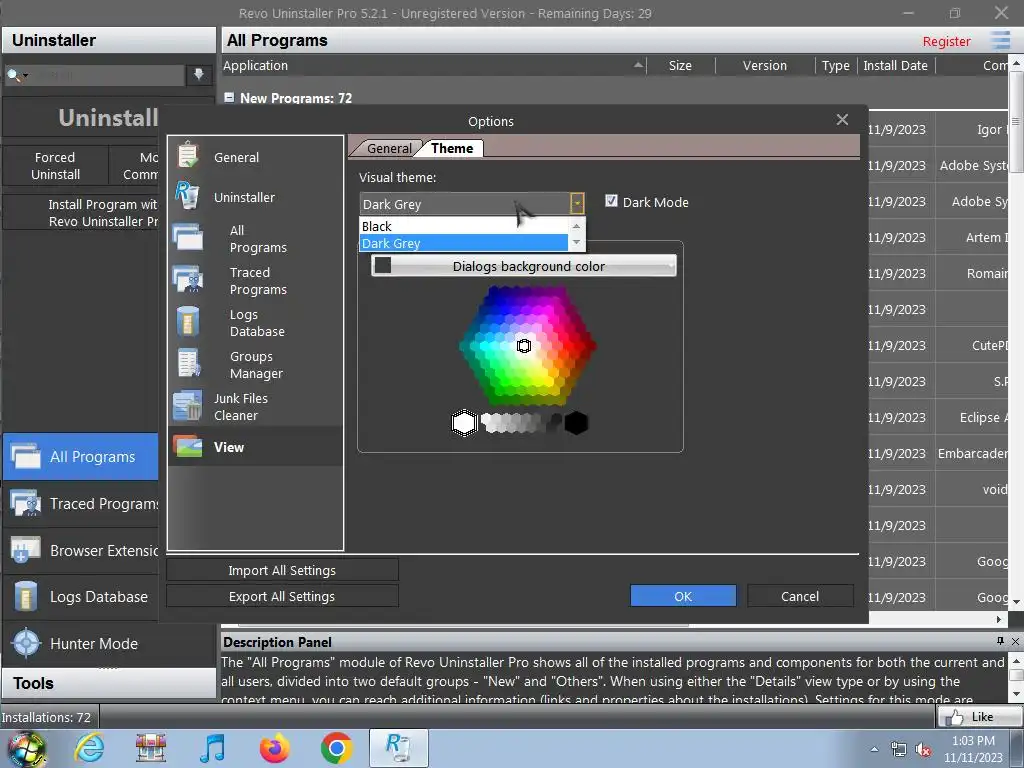1024x768 pixels.
Task: Pick the center cell of color hexagon
Action: tap(524, 345)
